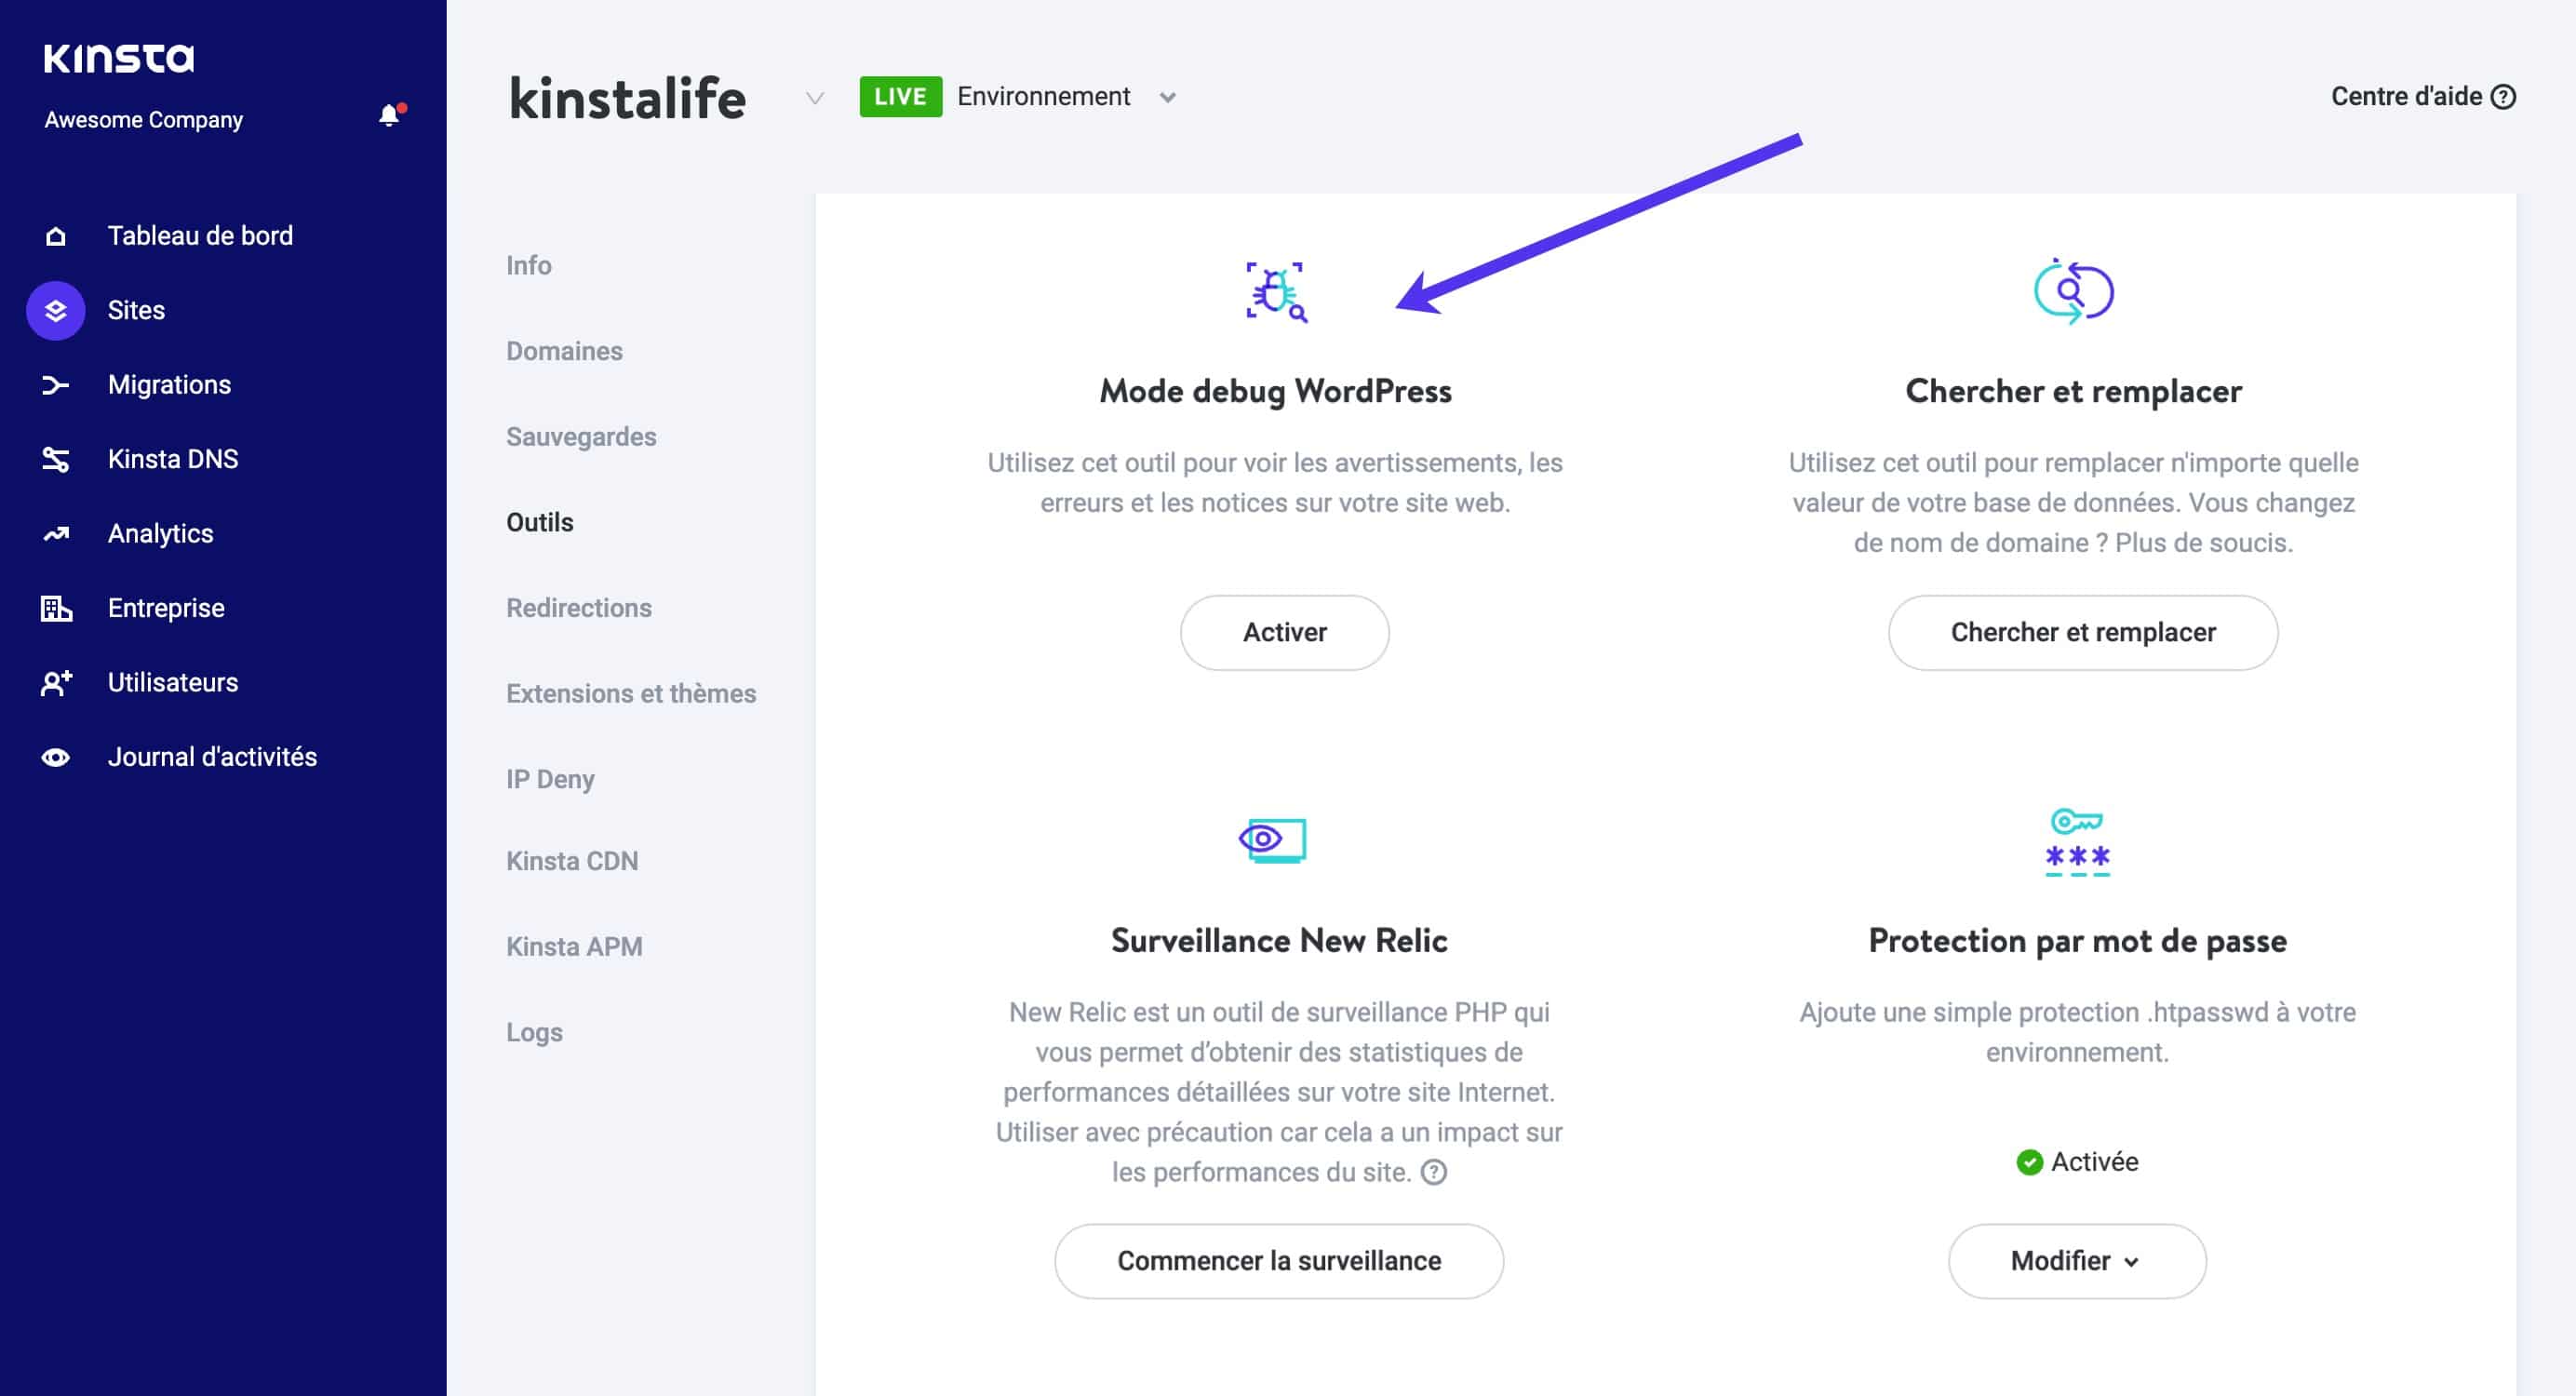
Task: Click the Chercher et remplacer icon
Action: [x=2071, y=290]
